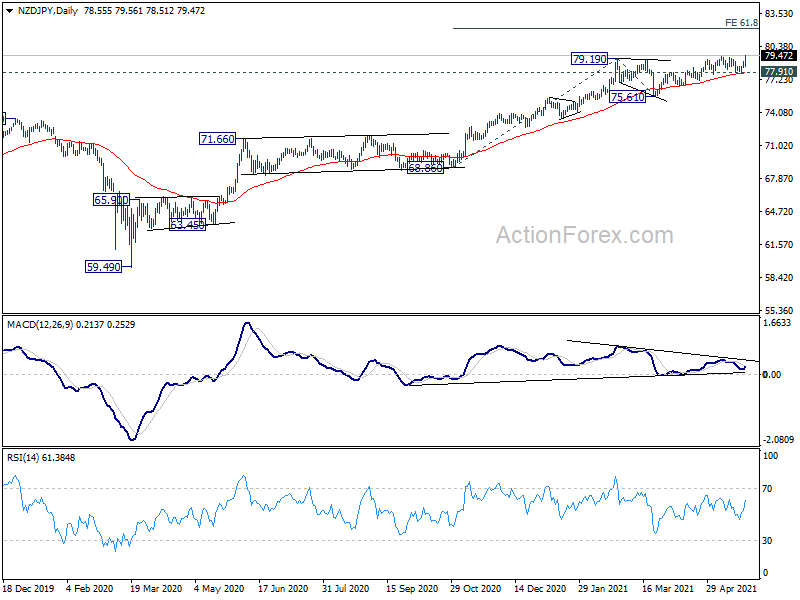The height and width of the screenshot is (600, 800).
Task: Select the 71.660 price label
Action: (217, 139)
